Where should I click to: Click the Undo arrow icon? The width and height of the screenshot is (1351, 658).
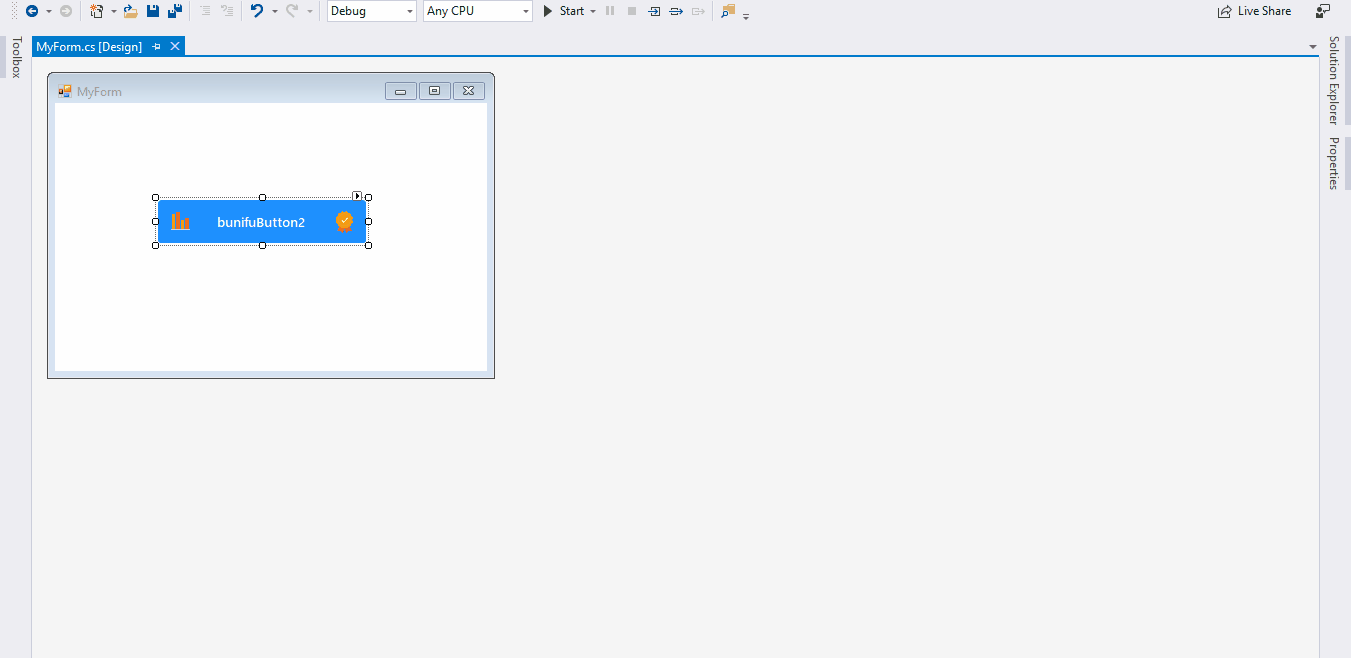pos(257,11)
